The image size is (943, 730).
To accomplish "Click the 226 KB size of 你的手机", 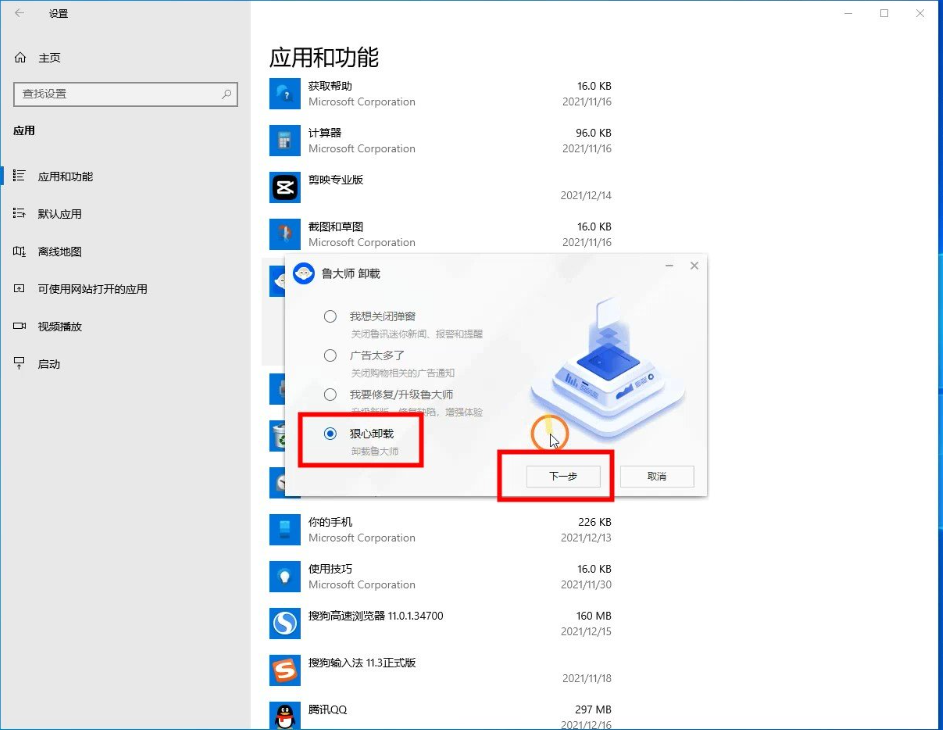I will click(x=595, y=522).
